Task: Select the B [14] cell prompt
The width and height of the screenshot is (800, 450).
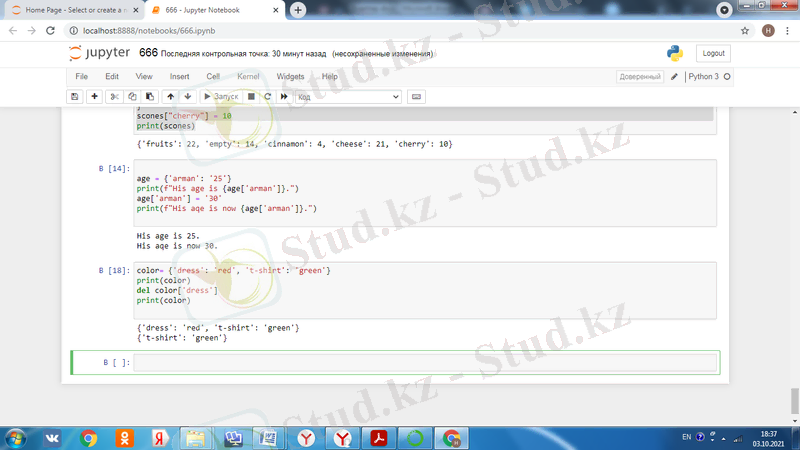Action: [x=114, y=168]
